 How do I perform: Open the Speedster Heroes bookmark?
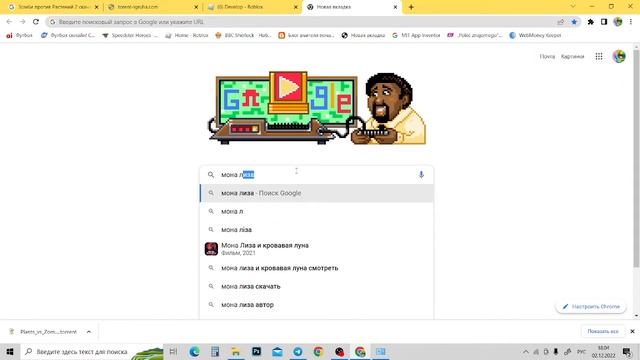pyautogui.click(x=130, y=36)
